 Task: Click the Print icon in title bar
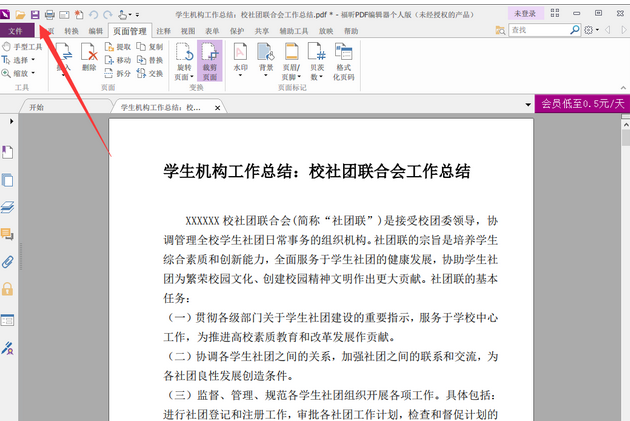coord(49,14)
